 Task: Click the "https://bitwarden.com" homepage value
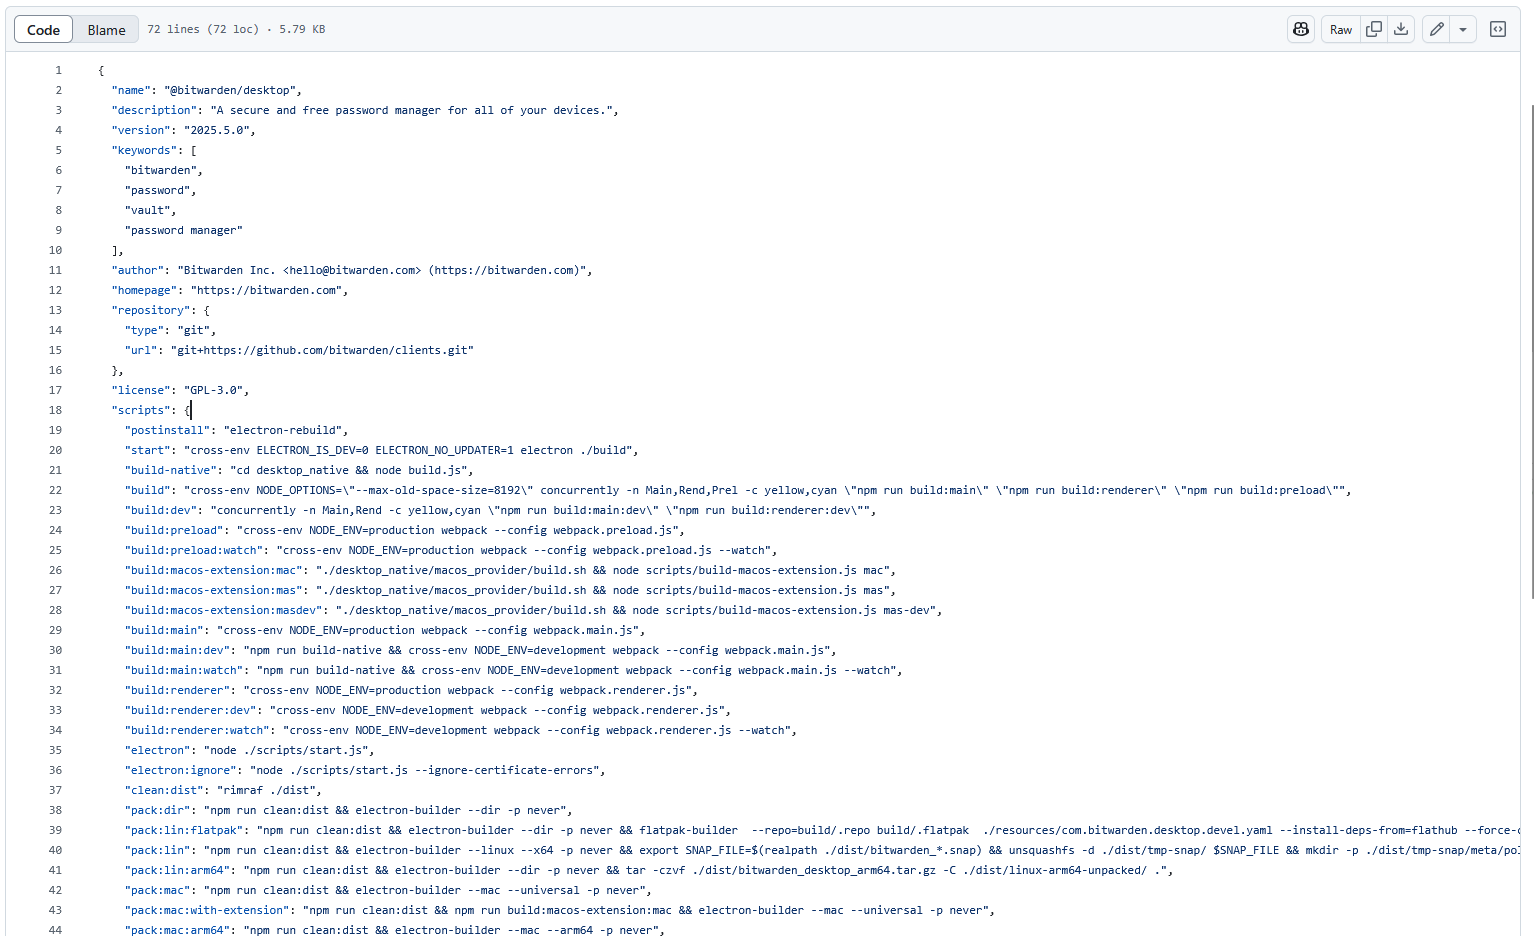click(x=266, y=290)
